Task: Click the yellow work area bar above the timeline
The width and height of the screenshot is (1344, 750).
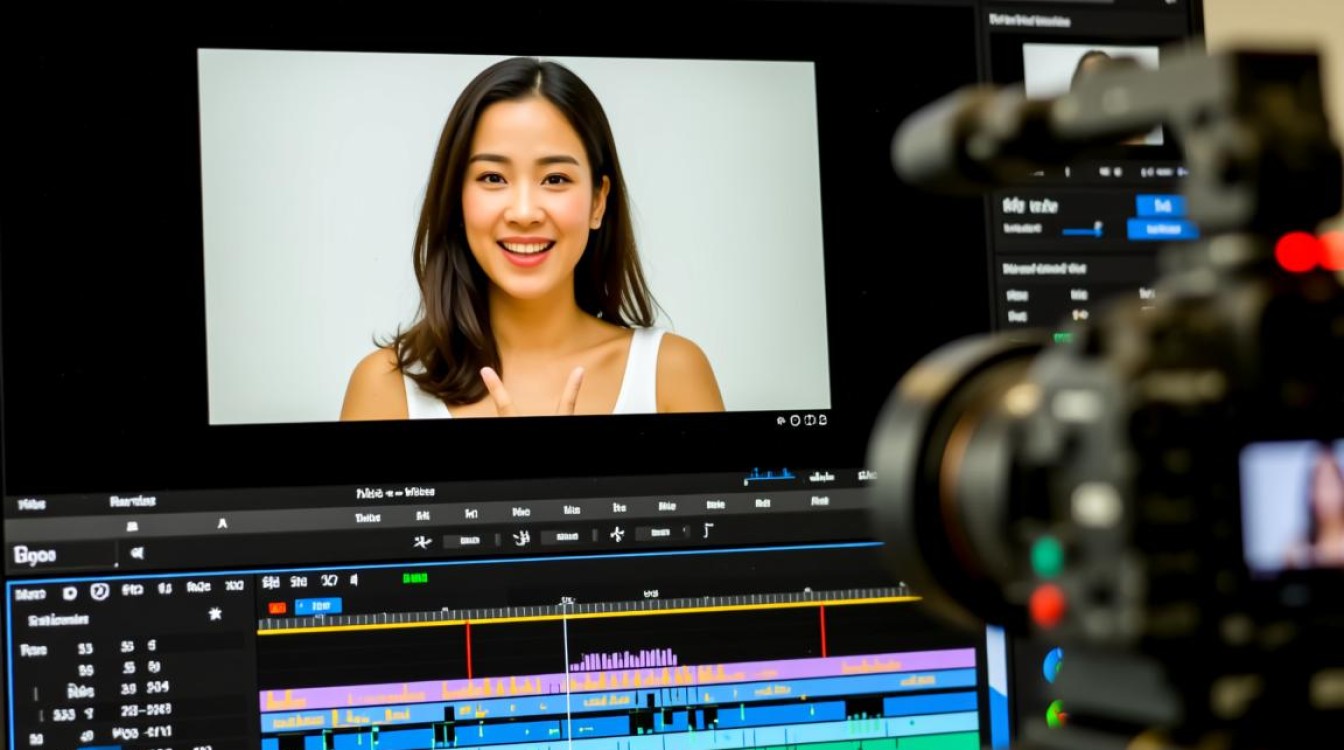Action: 589,614
